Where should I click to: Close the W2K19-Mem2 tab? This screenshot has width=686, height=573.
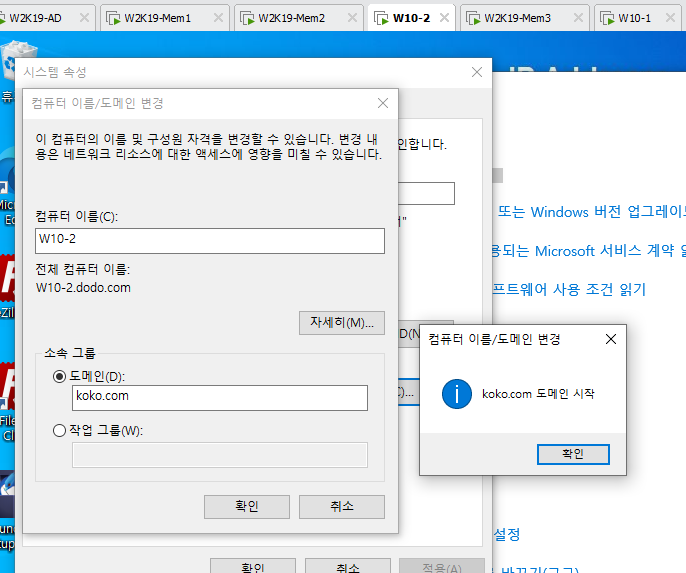[352, 18]
